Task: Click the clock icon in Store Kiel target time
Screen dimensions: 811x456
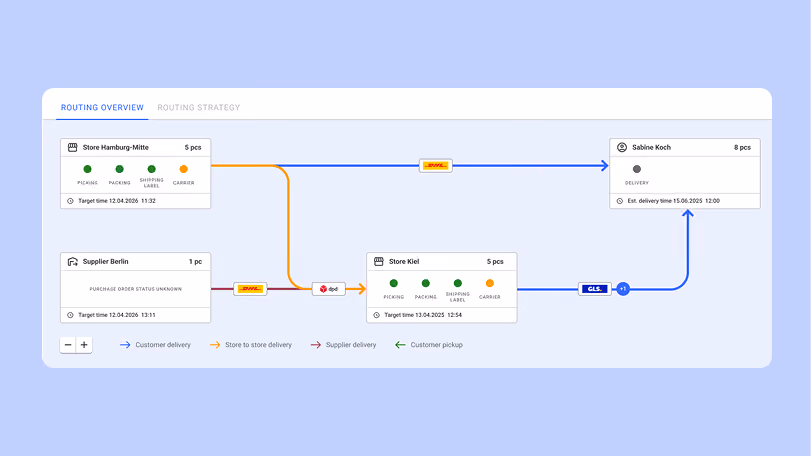Action: 377,315
